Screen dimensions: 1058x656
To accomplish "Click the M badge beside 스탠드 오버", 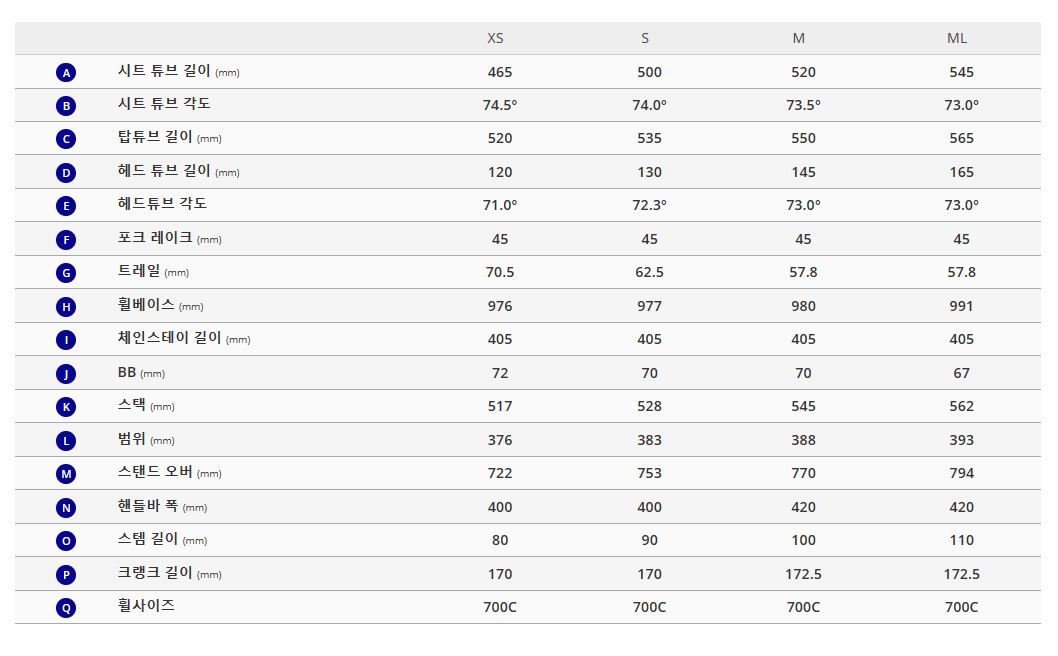I will point(66,474).
